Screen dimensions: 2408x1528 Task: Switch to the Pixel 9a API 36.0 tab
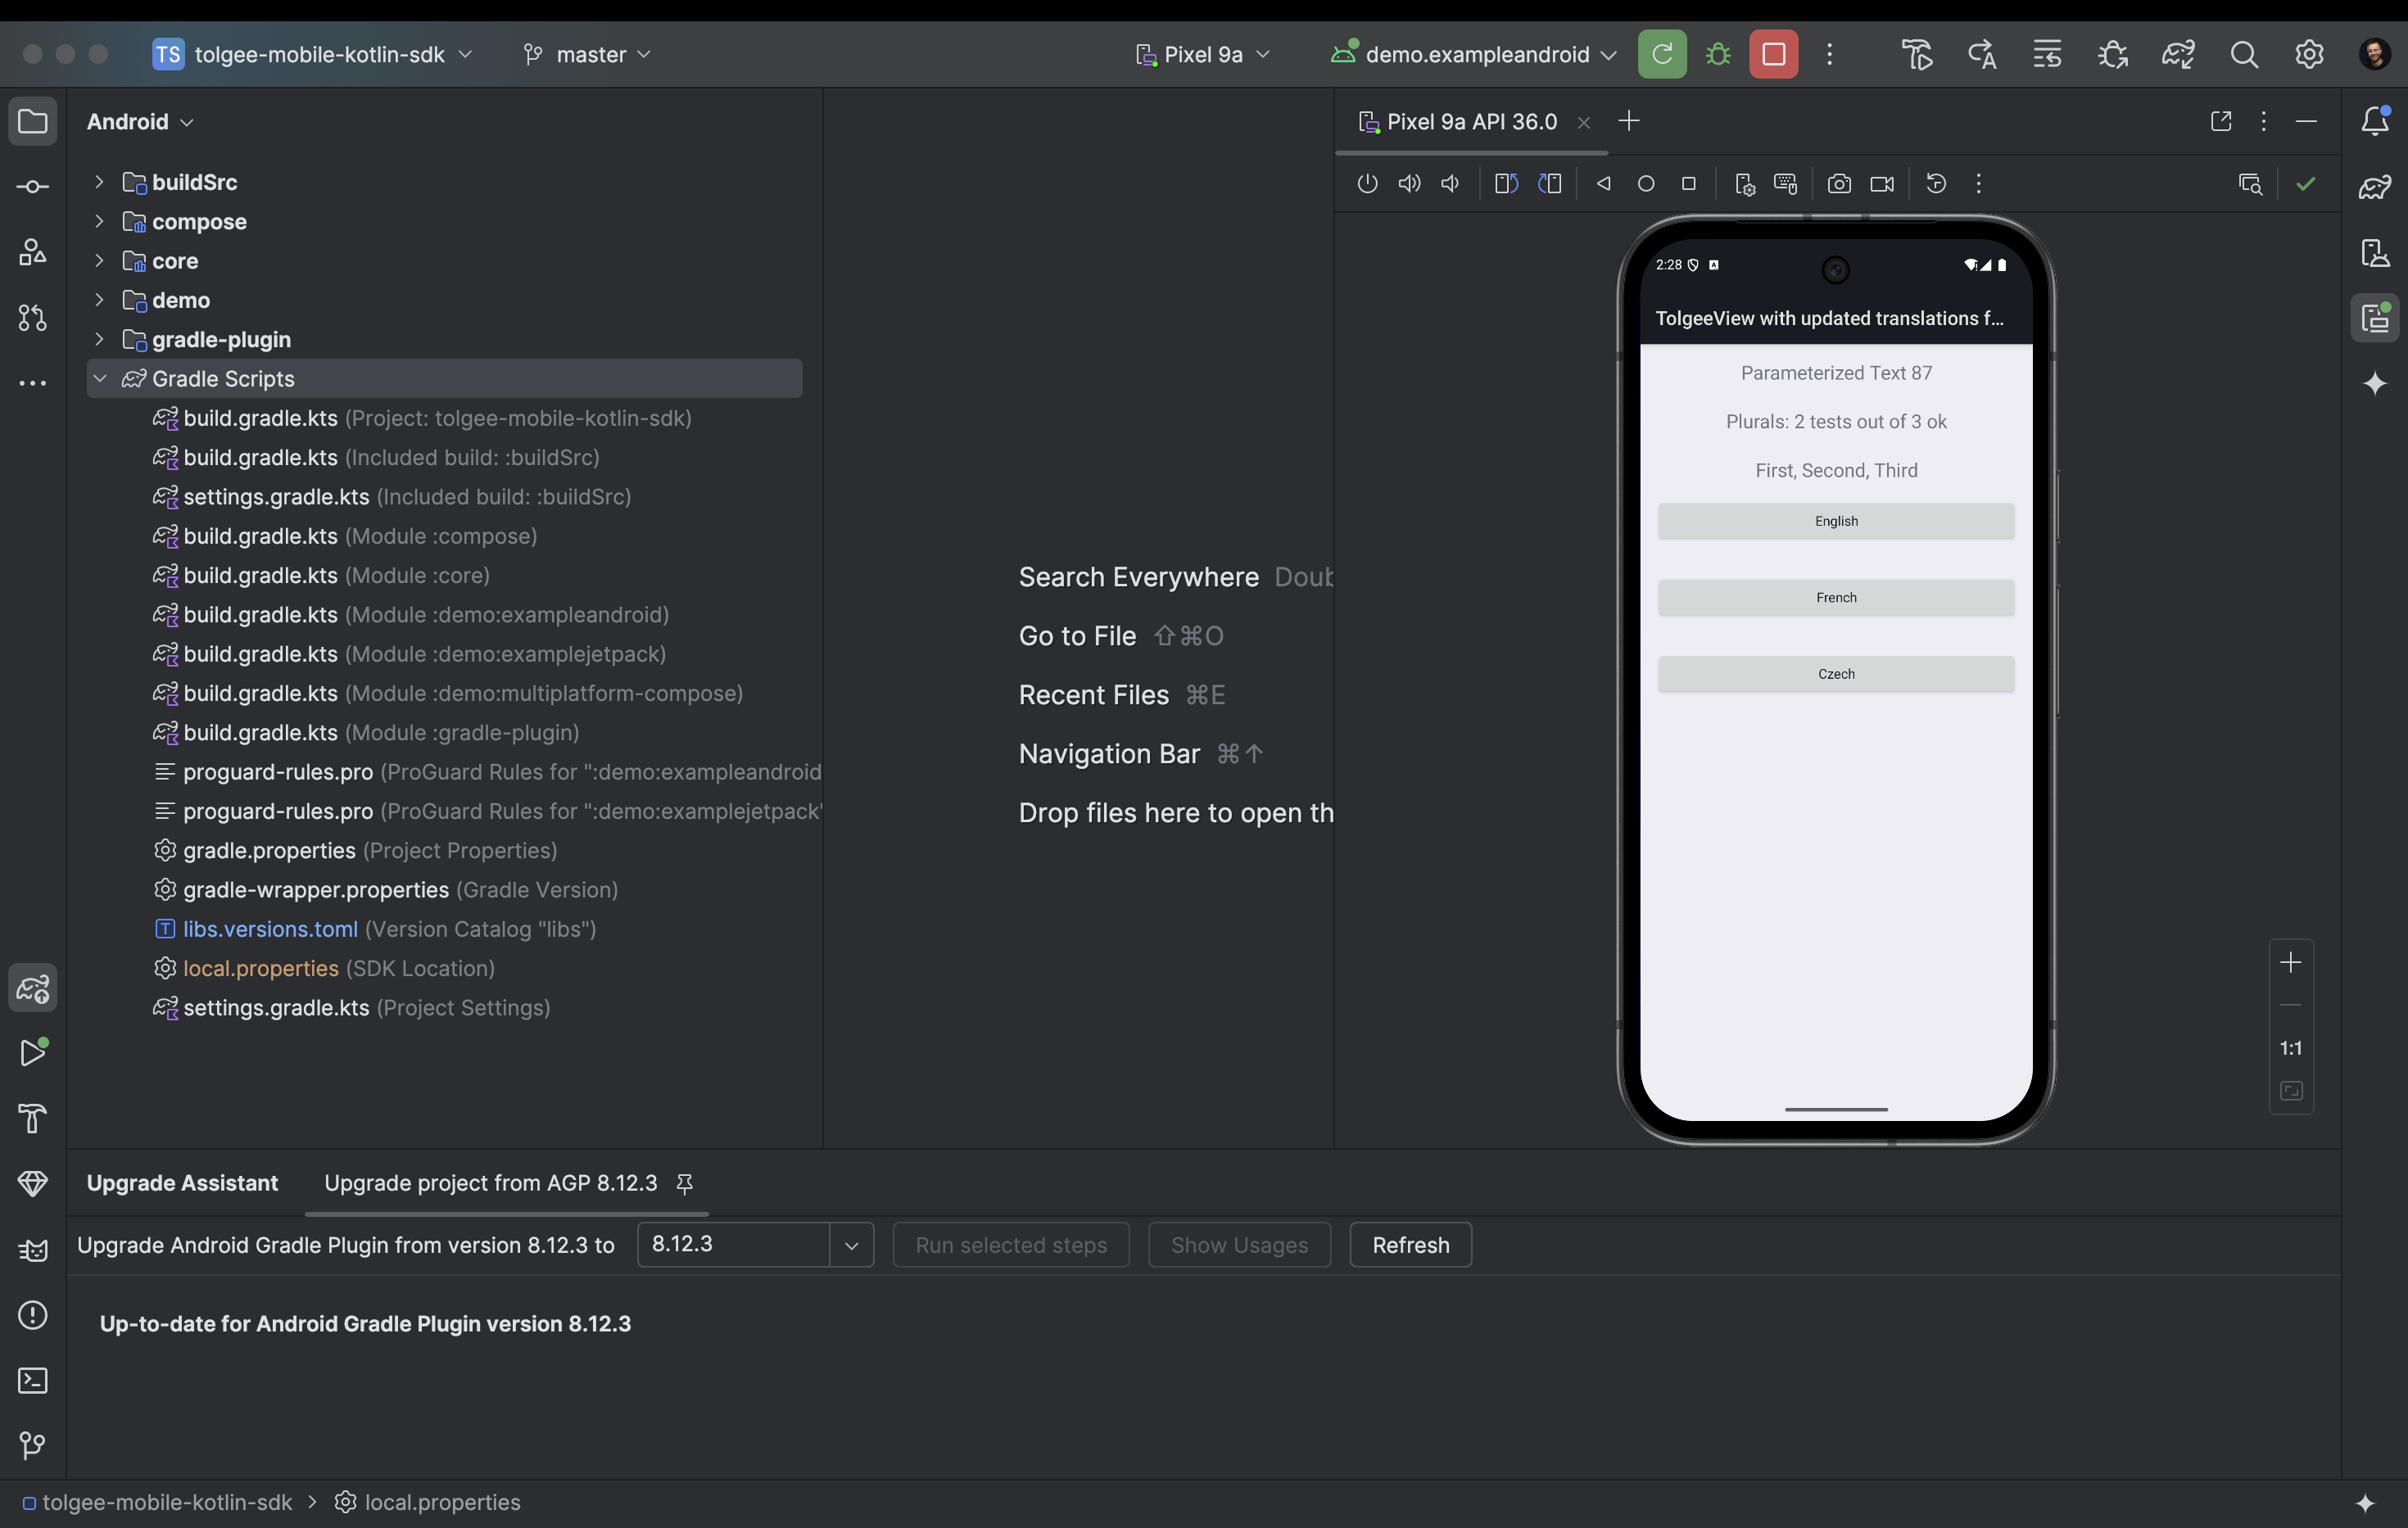click(1470, 121)
